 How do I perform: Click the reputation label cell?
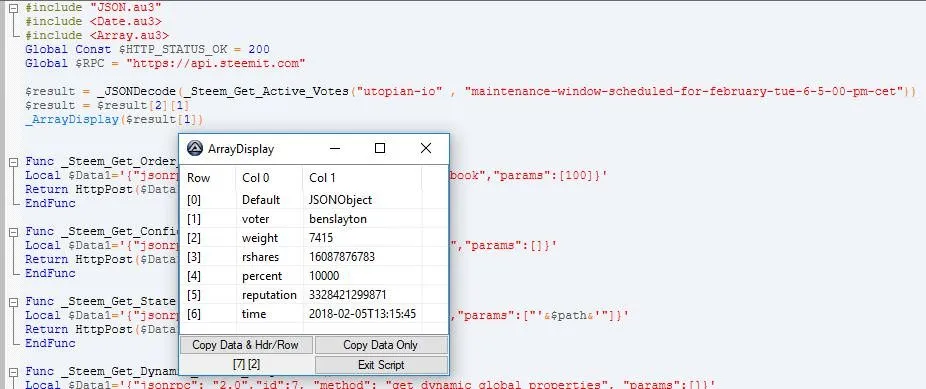click(x=269, y=295)
